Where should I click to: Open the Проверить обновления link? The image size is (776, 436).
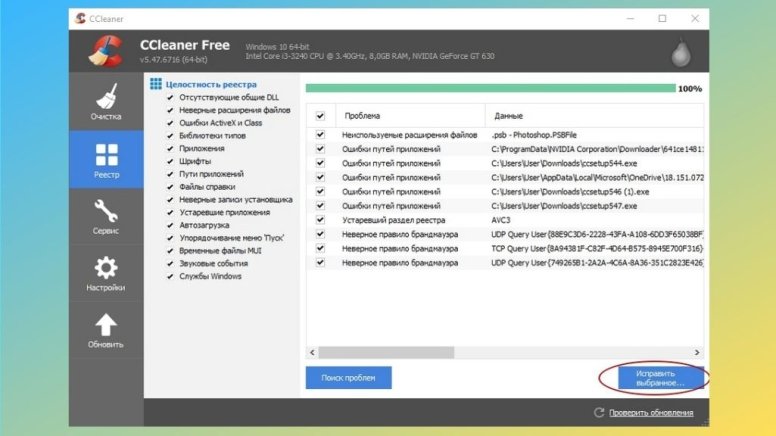[x=651, y=413]
